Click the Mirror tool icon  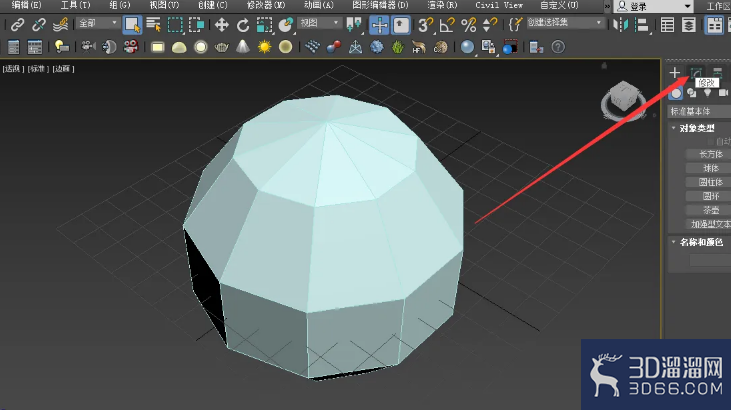tap(621, 24)
